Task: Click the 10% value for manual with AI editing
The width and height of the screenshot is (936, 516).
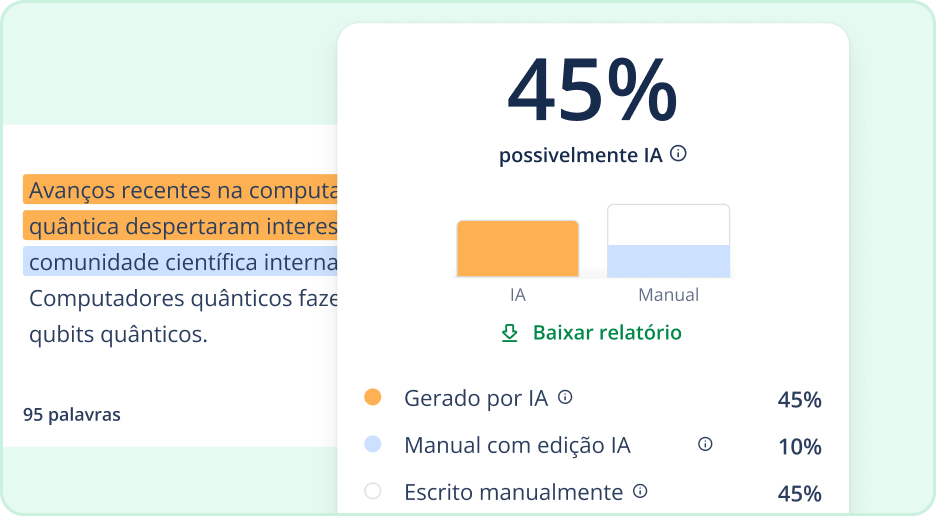Action: [799, 446]
